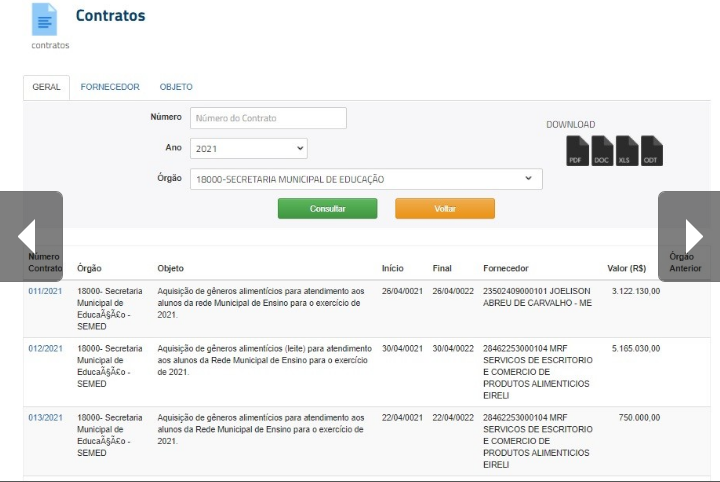Click the Contratos page heading

[110, 16]
